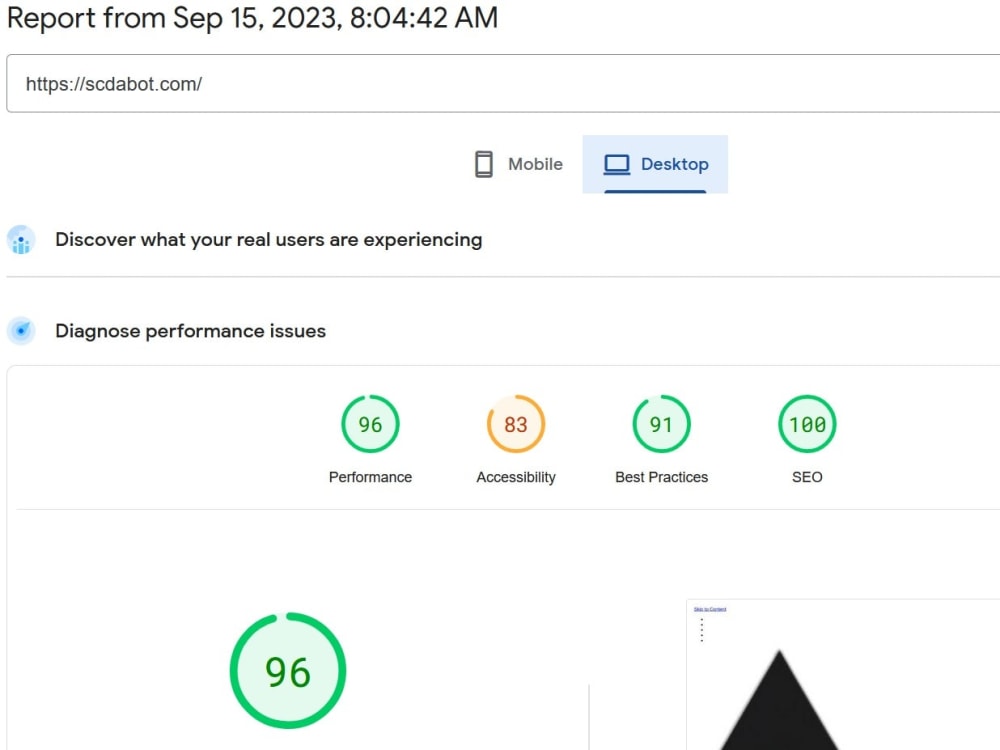Click the diagnose performance radar icon

tap(21, 331)
